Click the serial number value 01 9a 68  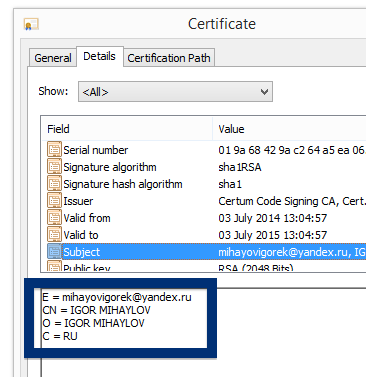pos(292,150)
